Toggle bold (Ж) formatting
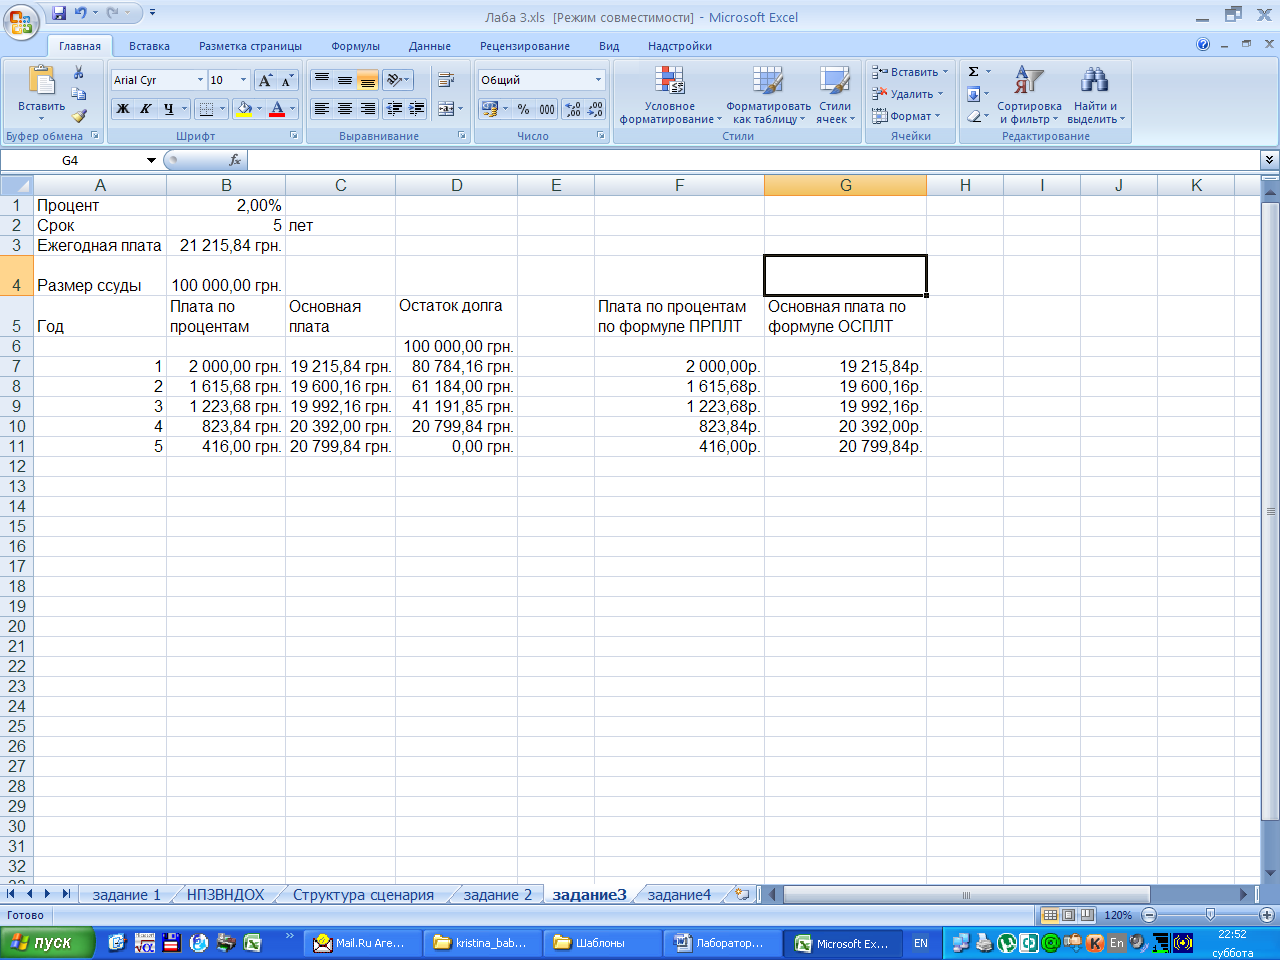Image resolution: width=1280 pixels, height=960 pixels. click(x=123, y=109)
